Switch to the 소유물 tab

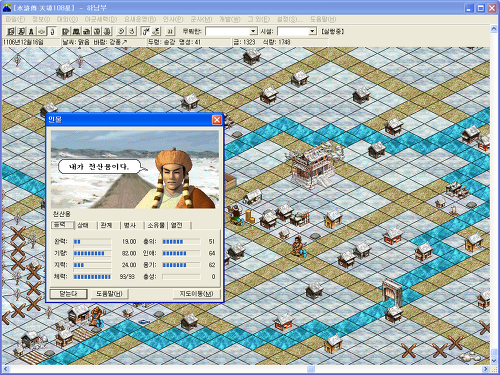coord(156,225)
